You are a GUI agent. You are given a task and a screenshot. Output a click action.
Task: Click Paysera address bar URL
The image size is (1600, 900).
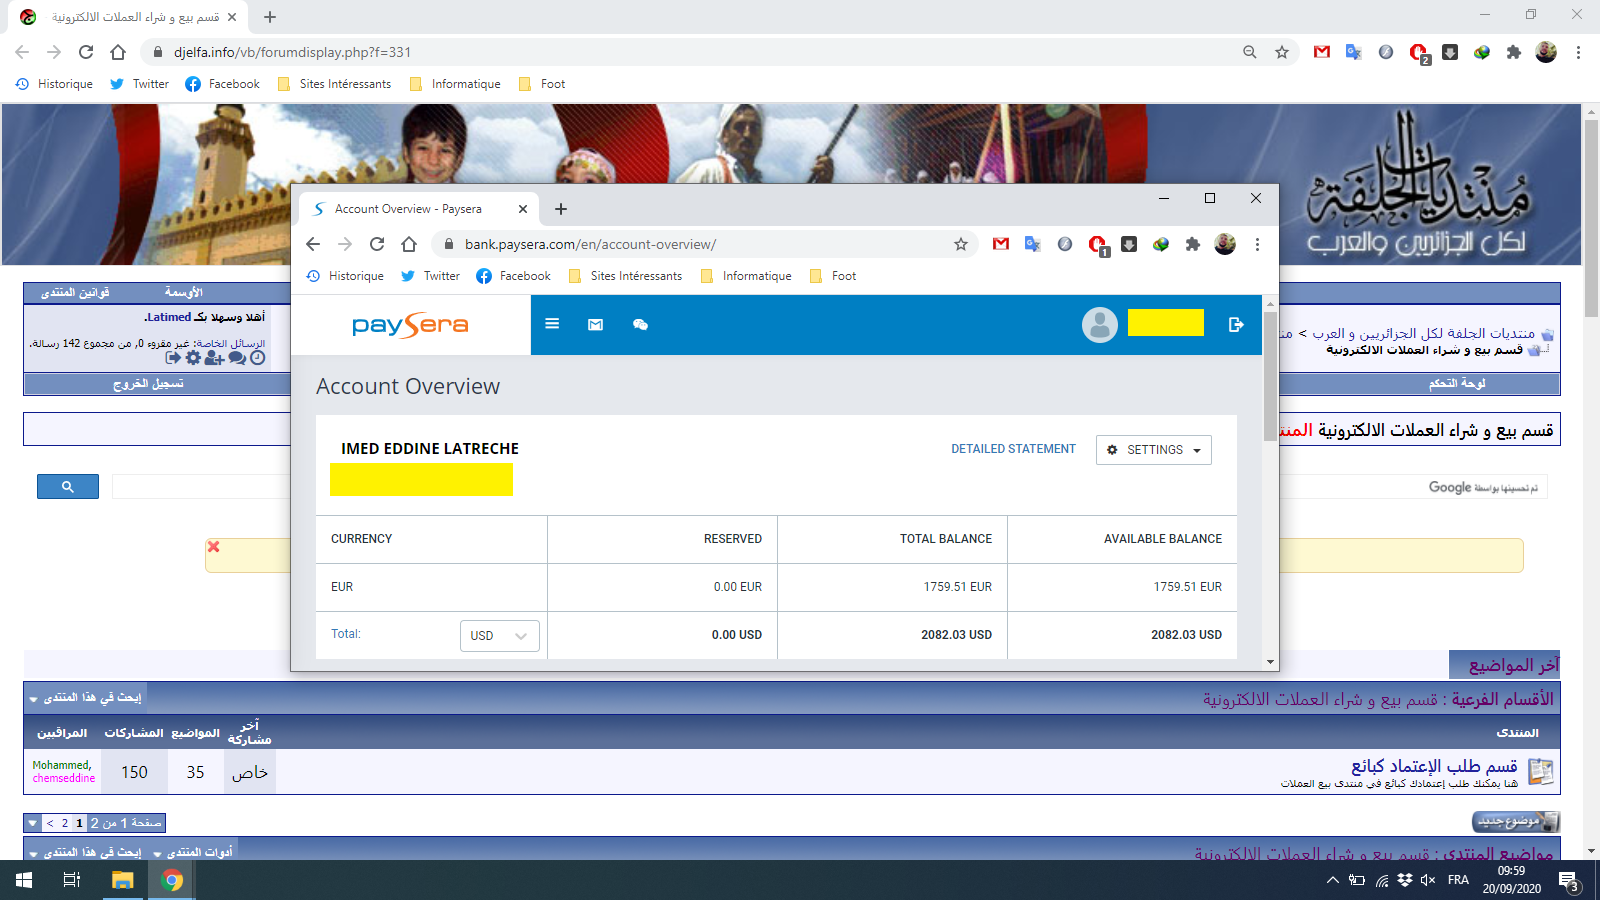[590, 244]
